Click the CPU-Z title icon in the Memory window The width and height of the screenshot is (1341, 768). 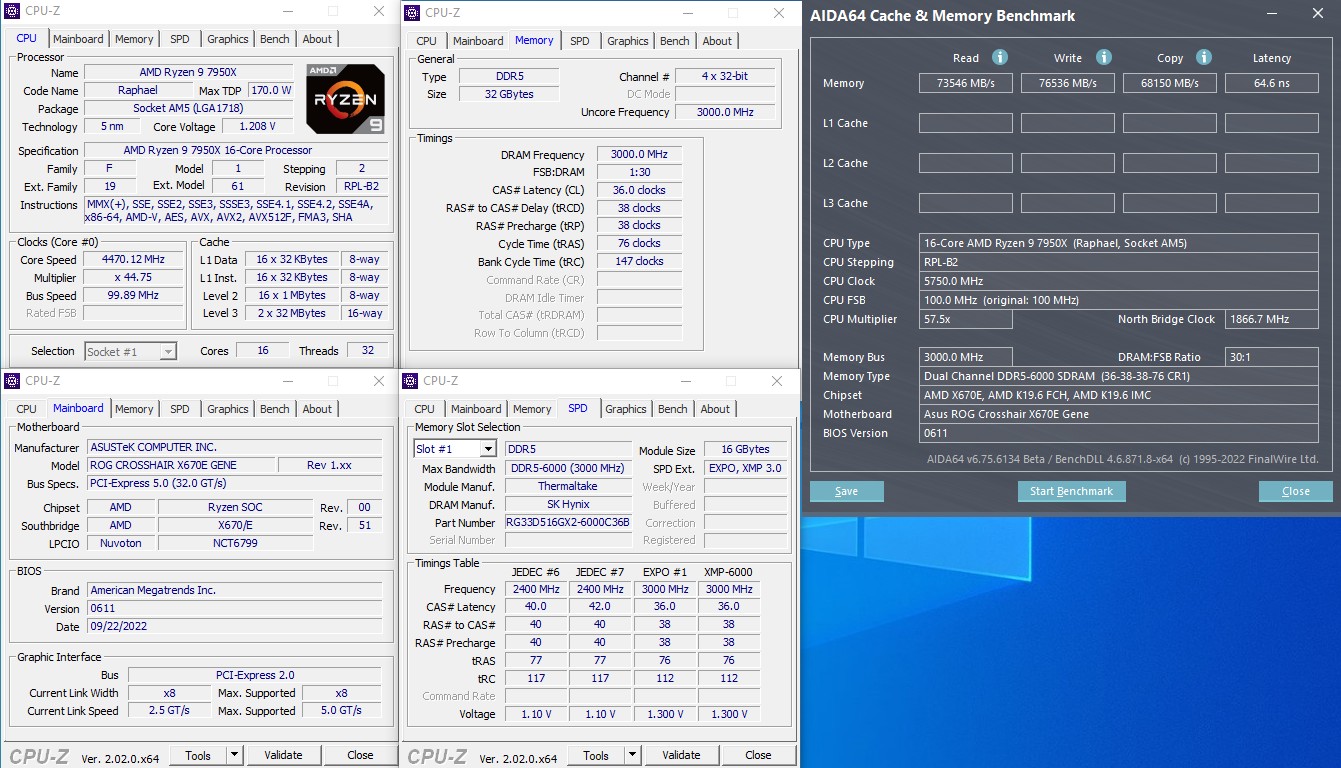coord(411,13)
